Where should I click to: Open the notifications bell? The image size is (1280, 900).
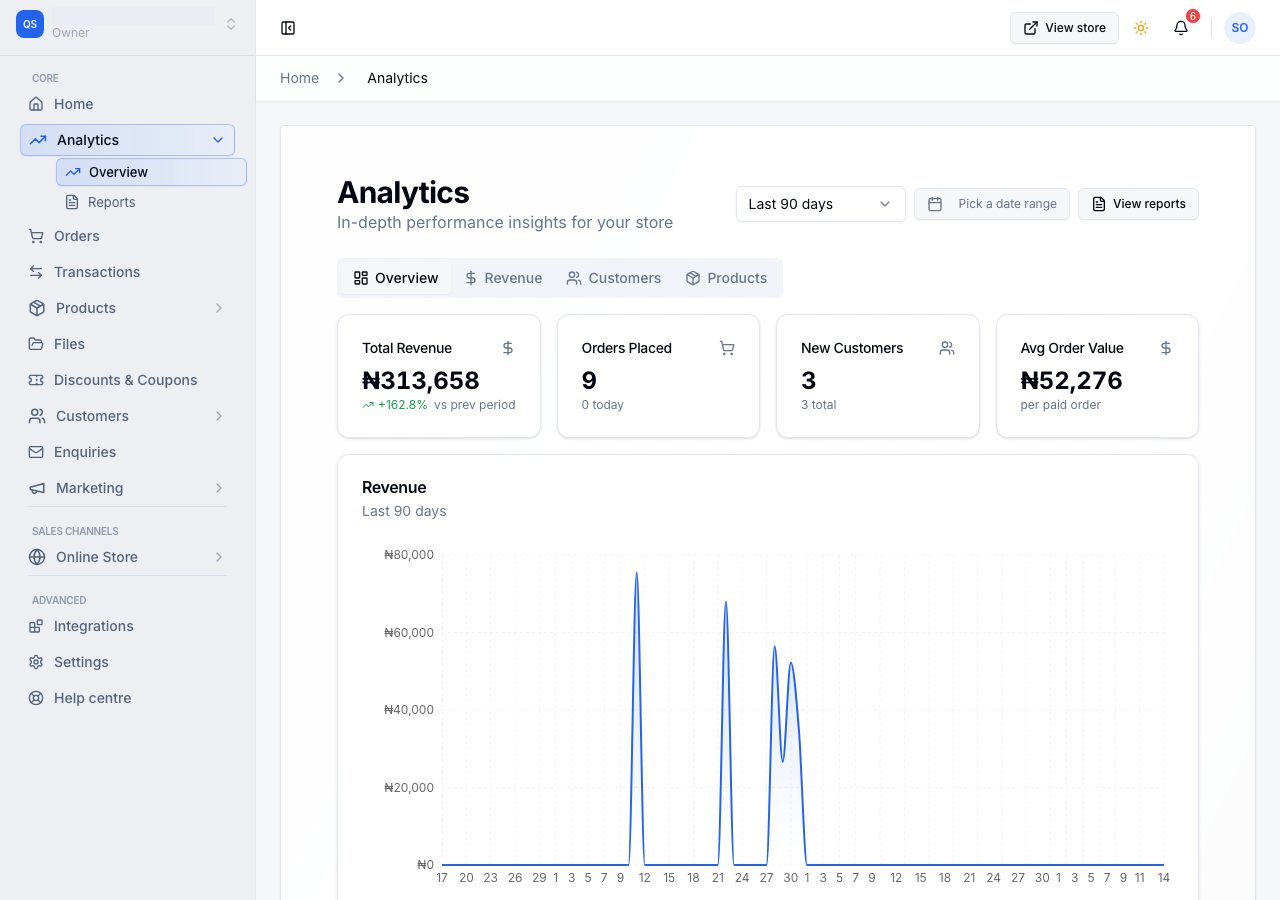[x=1181, y=28]
